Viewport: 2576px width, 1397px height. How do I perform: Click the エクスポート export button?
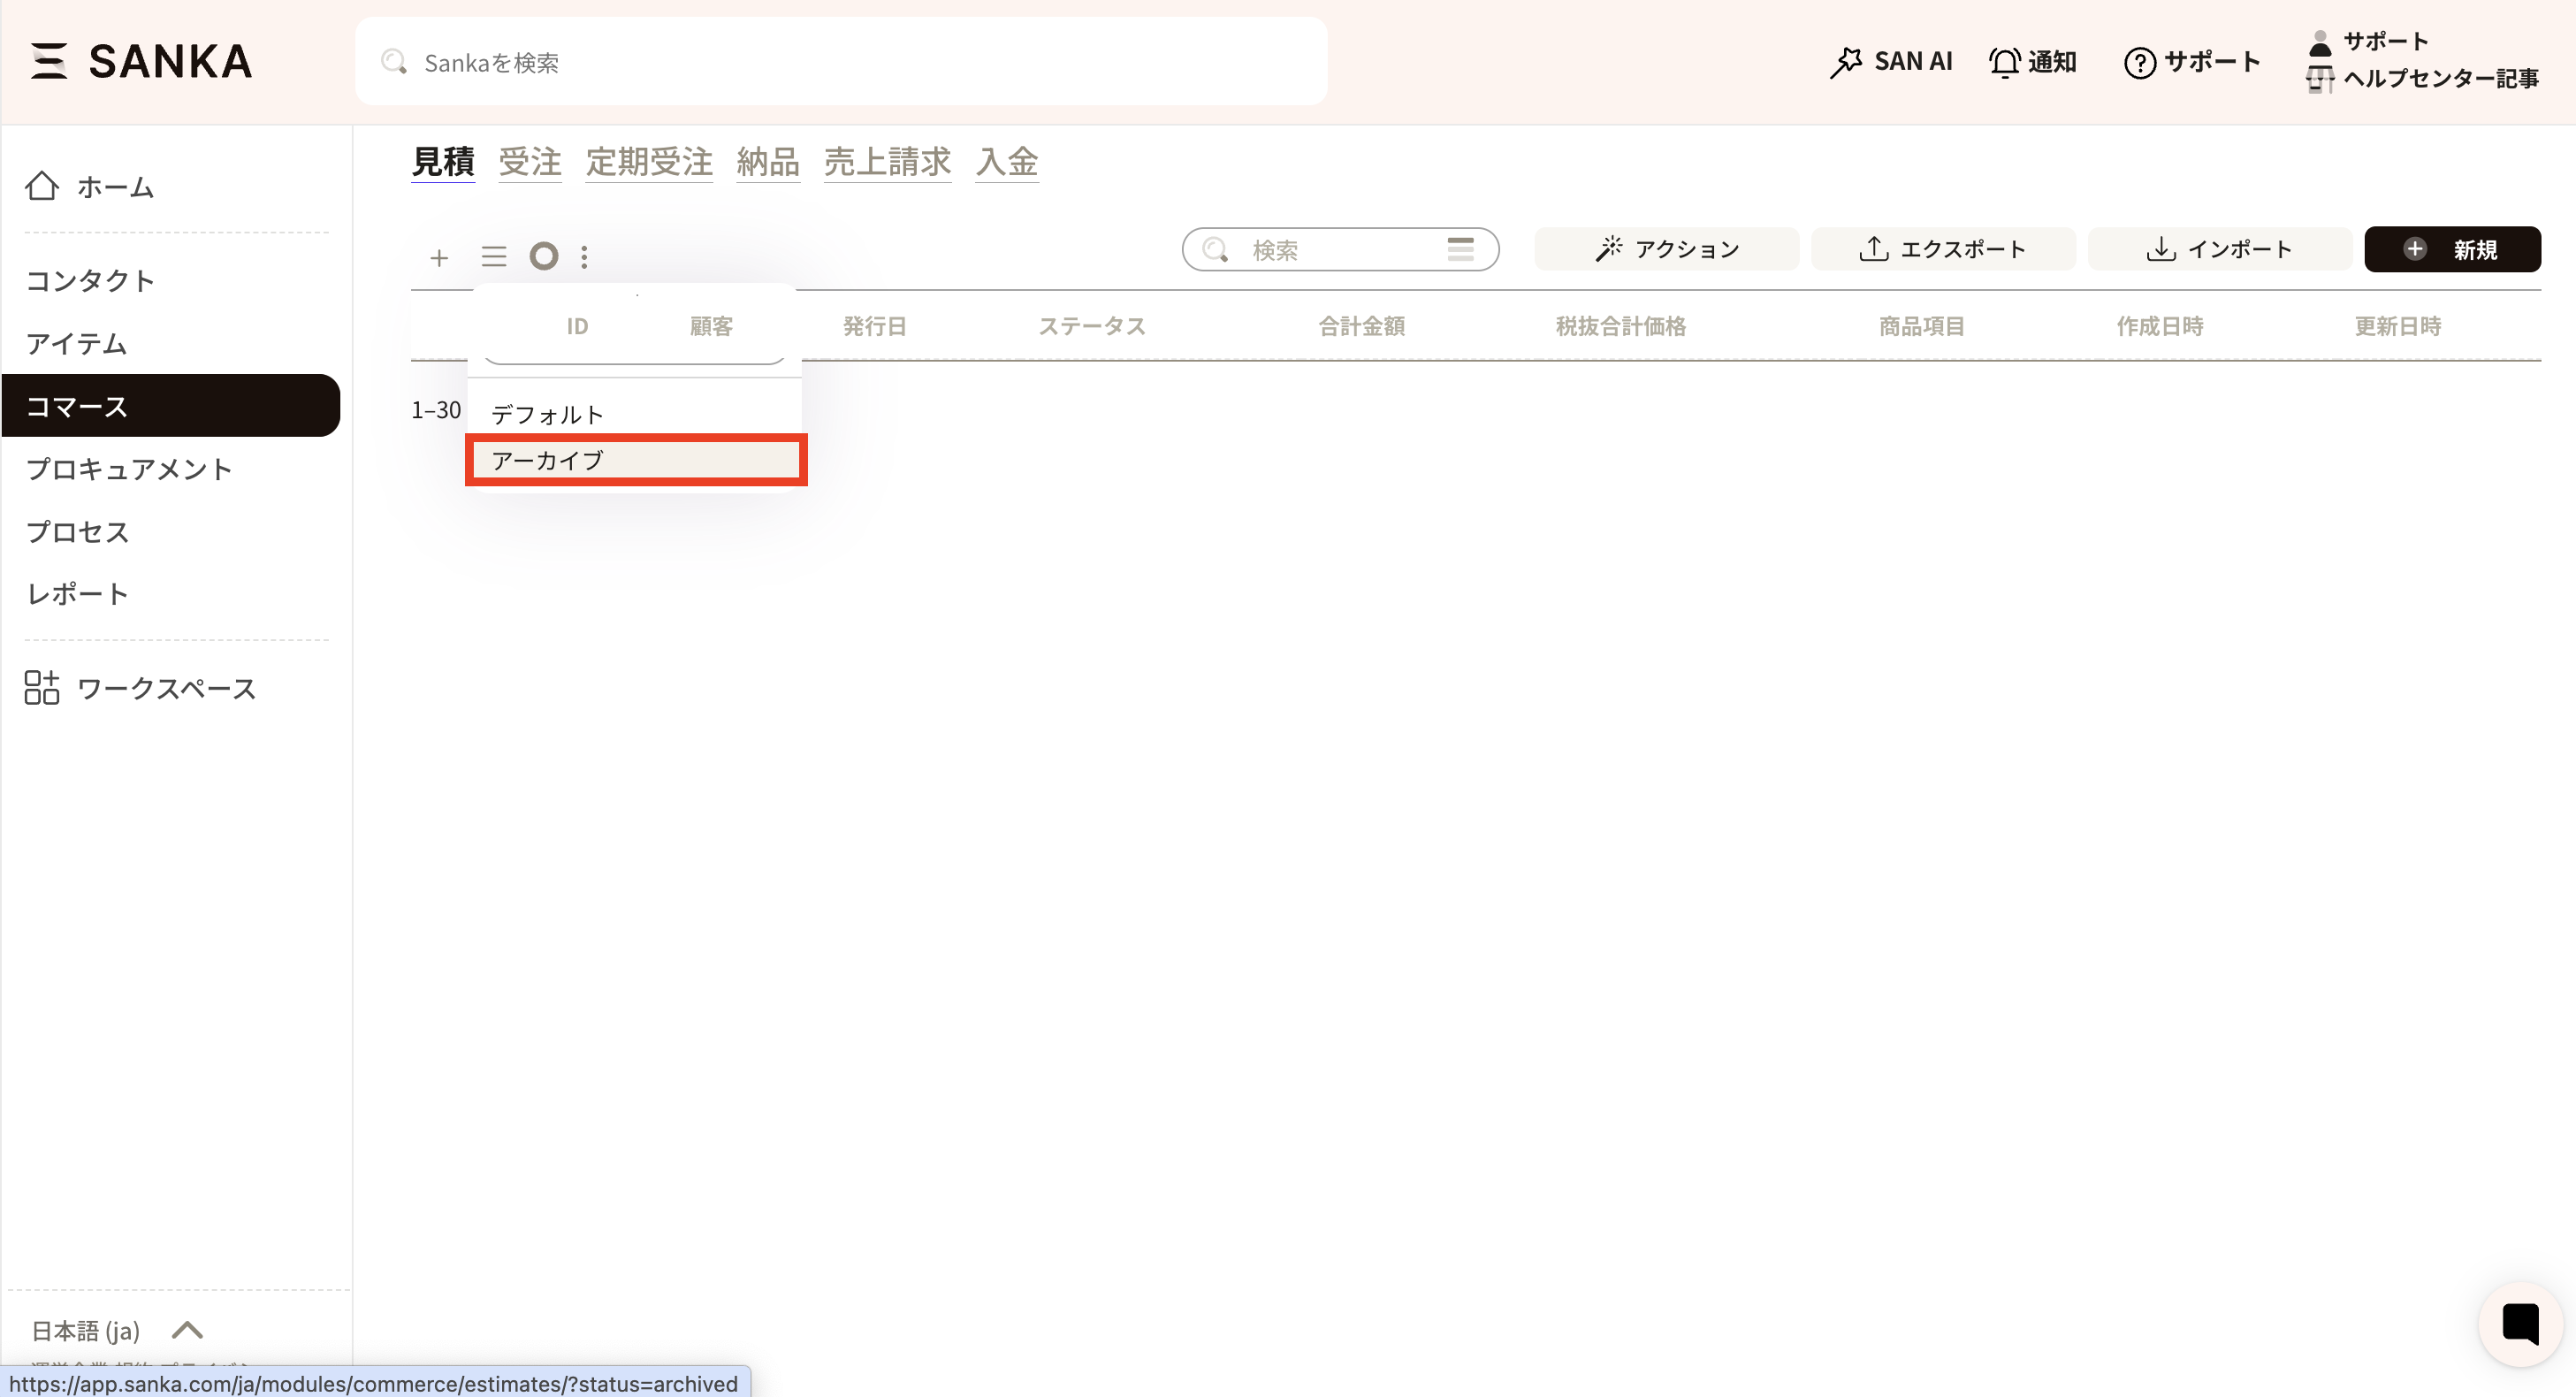pos(1942,249)
